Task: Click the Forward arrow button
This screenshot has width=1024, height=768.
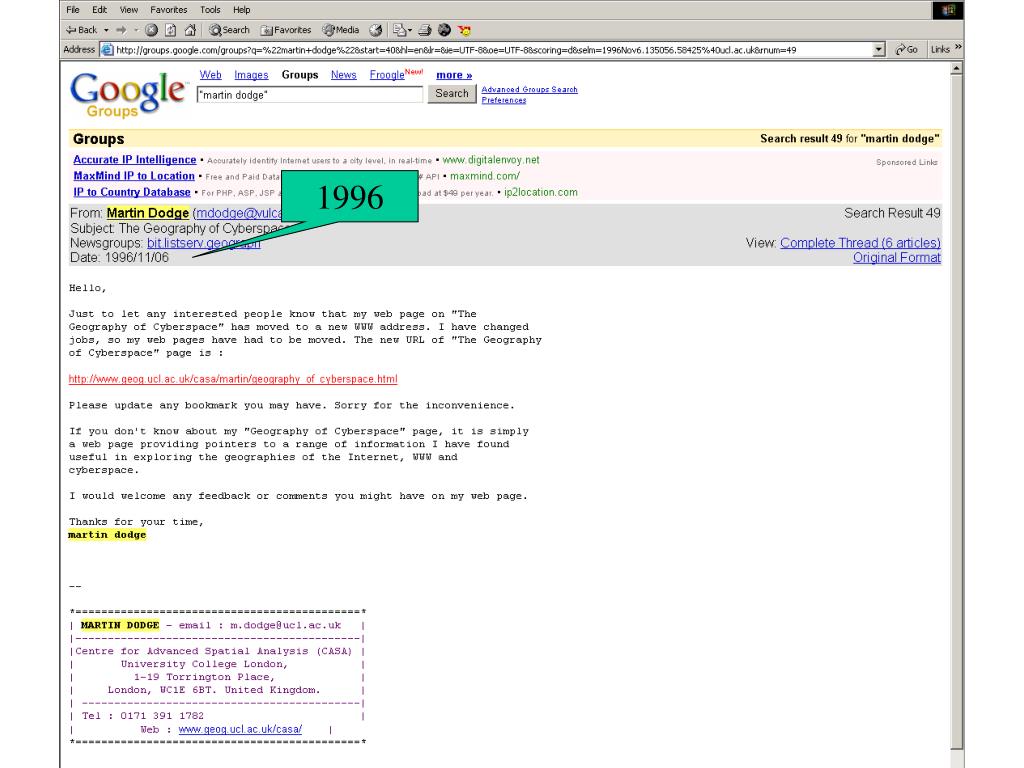Action: [x=121, y=30]
